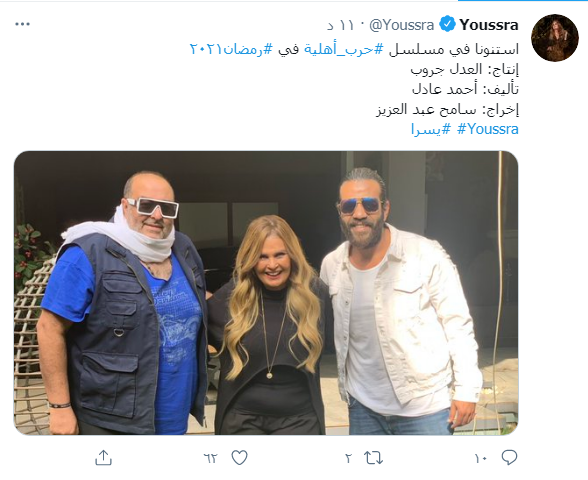Click the blue verified badge

click(x=447, y=24)
